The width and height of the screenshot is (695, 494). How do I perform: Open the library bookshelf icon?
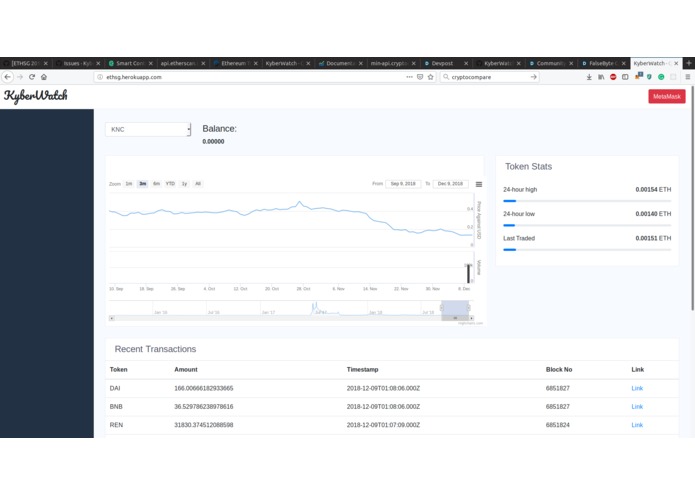(601, 77)
